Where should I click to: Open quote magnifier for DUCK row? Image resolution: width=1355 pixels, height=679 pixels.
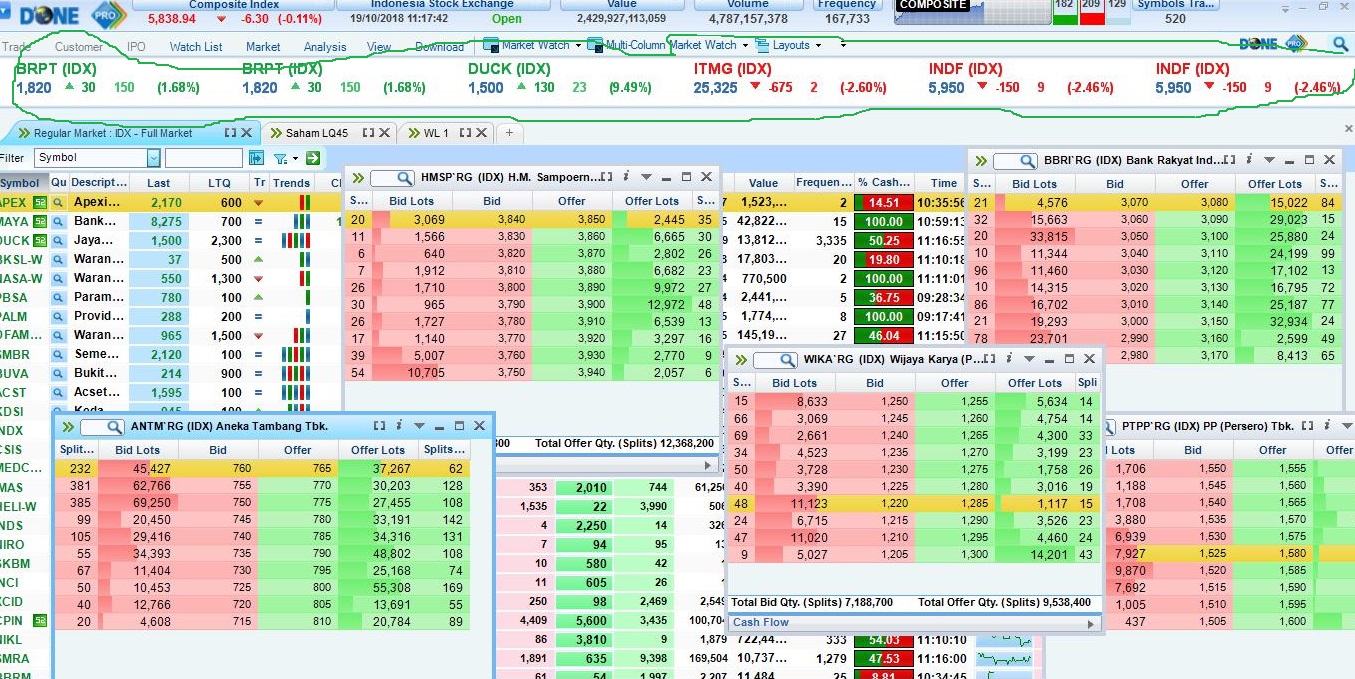click(58, 240)
